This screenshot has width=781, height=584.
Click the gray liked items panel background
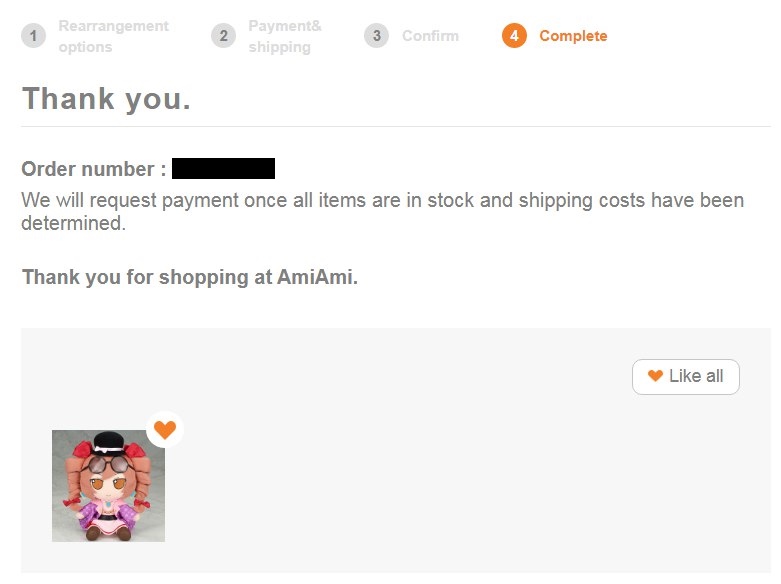click(x=450, y=480)
